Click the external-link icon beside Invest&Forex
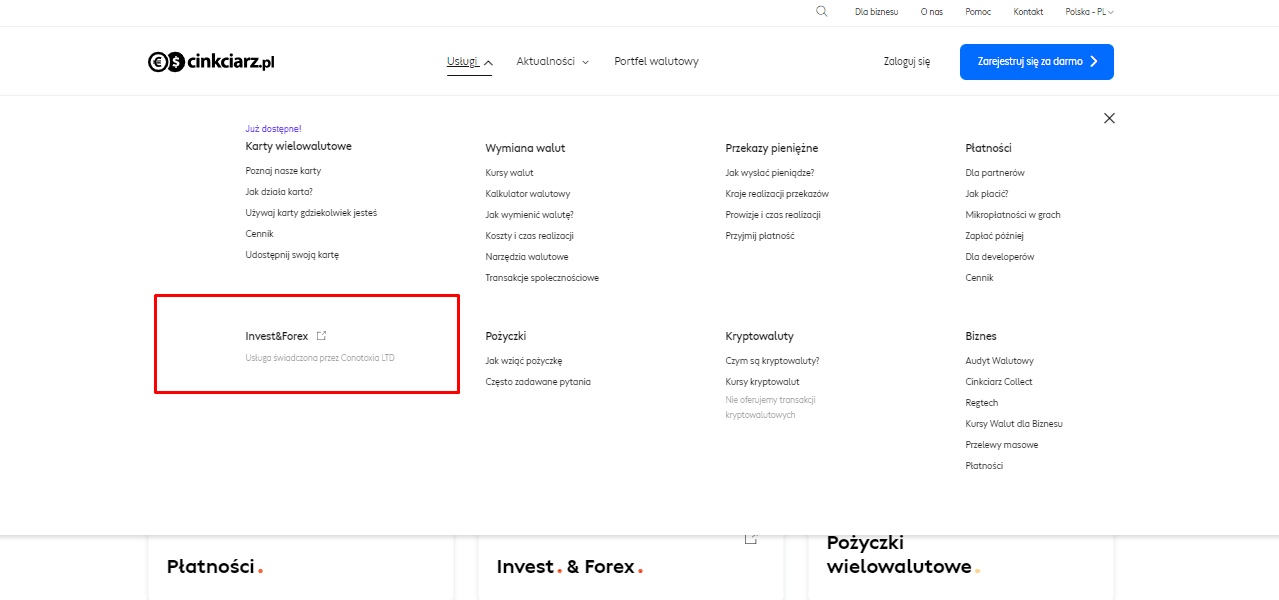 [321, 336]
